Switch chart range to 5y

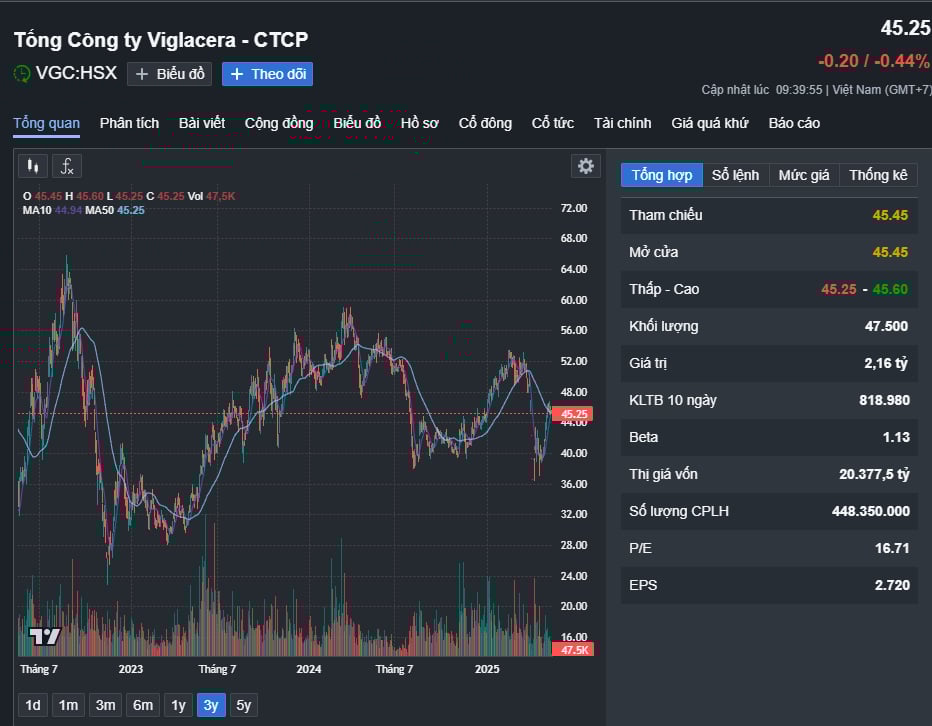click(244, 705)
